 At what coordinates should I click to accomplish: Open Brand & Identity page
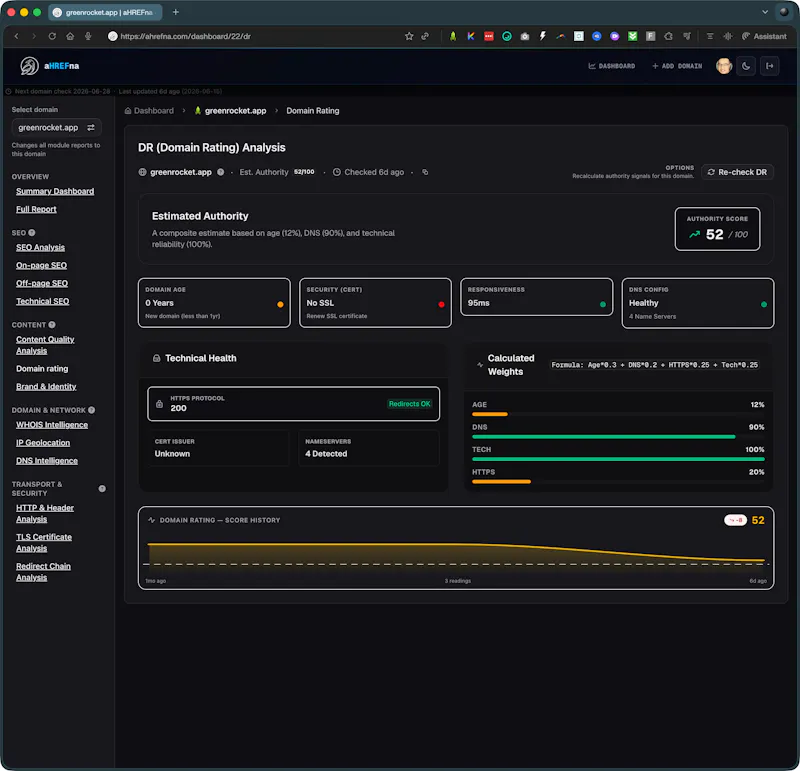[46, 386]
